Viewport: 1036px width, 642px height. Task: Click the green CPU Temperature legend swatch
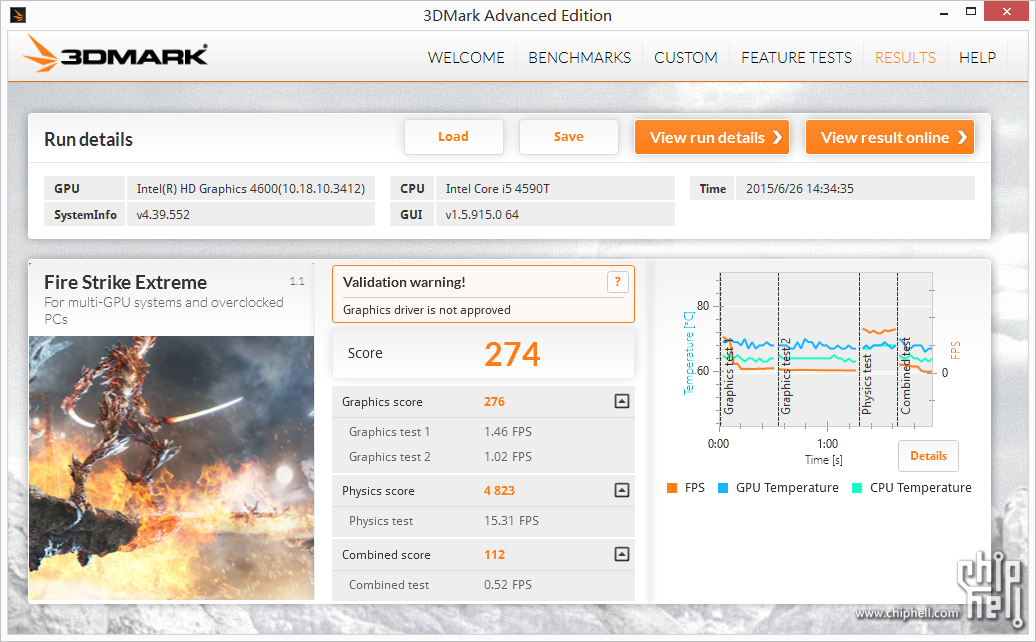tap(857, 488)
